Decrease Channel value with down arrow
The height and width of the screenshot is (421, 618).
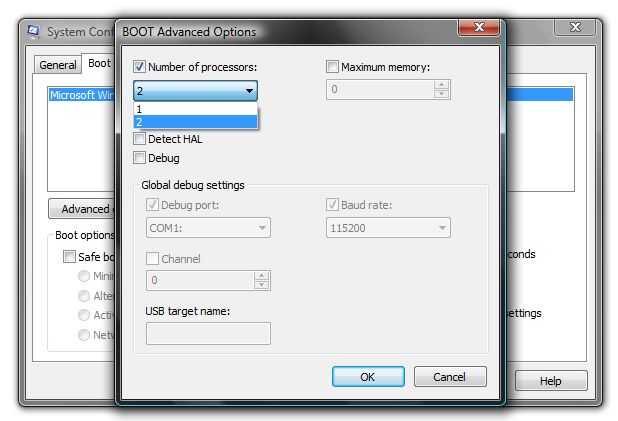262,285
